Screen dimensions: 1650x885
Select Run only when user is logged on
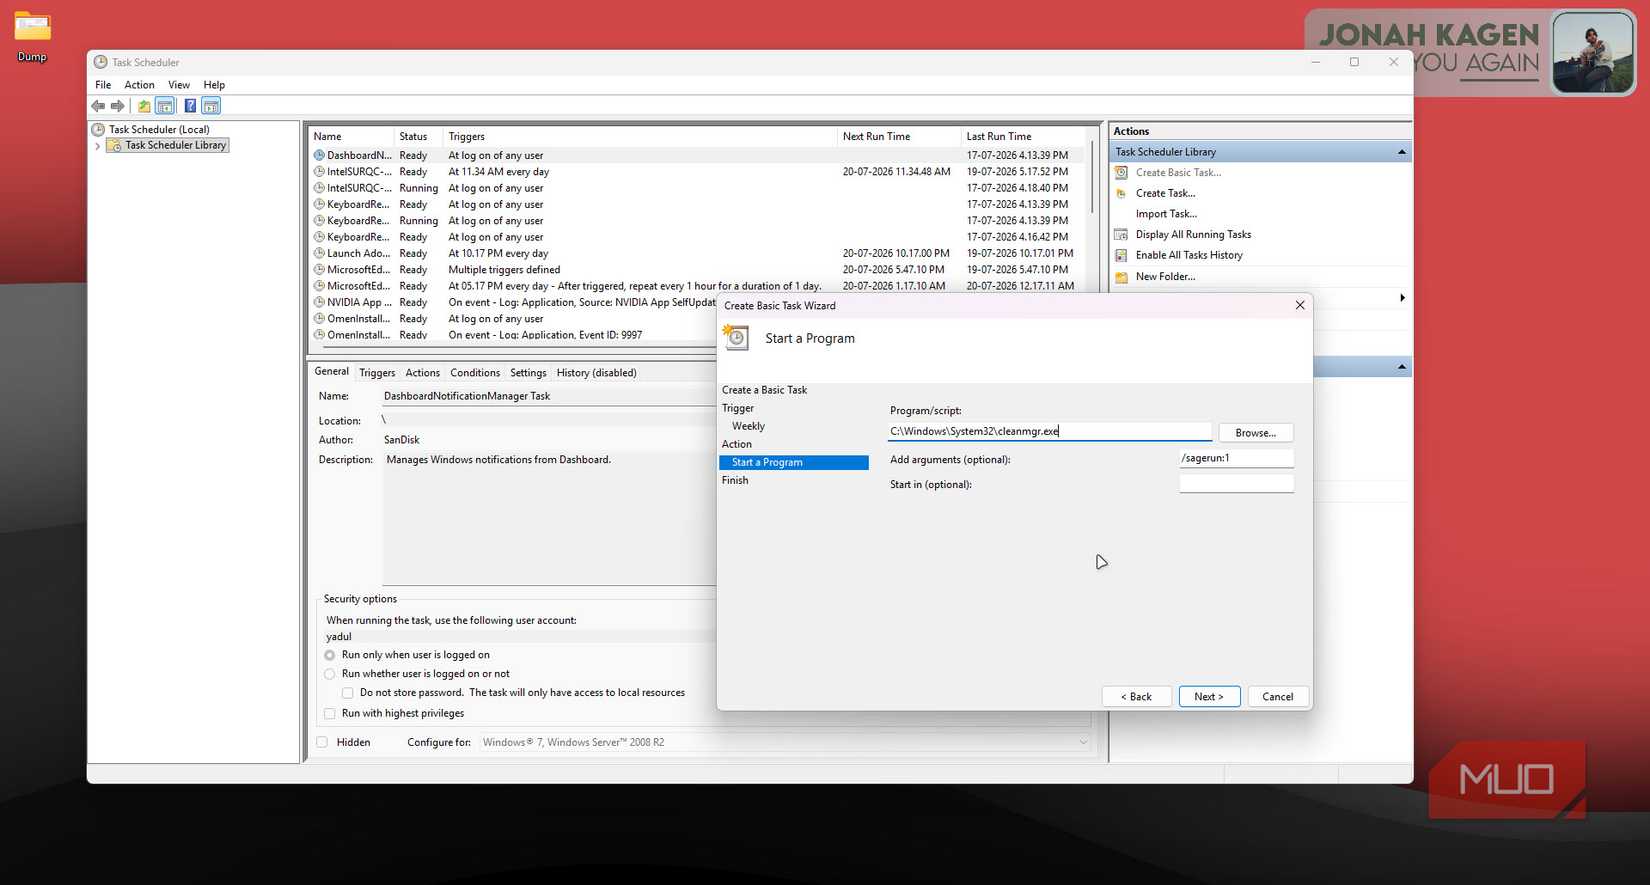[x=330, y=656]
